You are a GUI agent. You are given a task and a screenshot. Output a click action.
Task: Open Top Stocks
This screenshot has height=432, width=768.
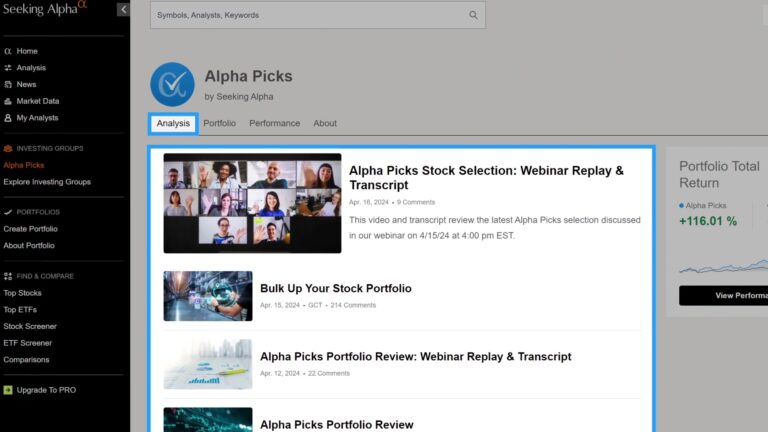23,293
